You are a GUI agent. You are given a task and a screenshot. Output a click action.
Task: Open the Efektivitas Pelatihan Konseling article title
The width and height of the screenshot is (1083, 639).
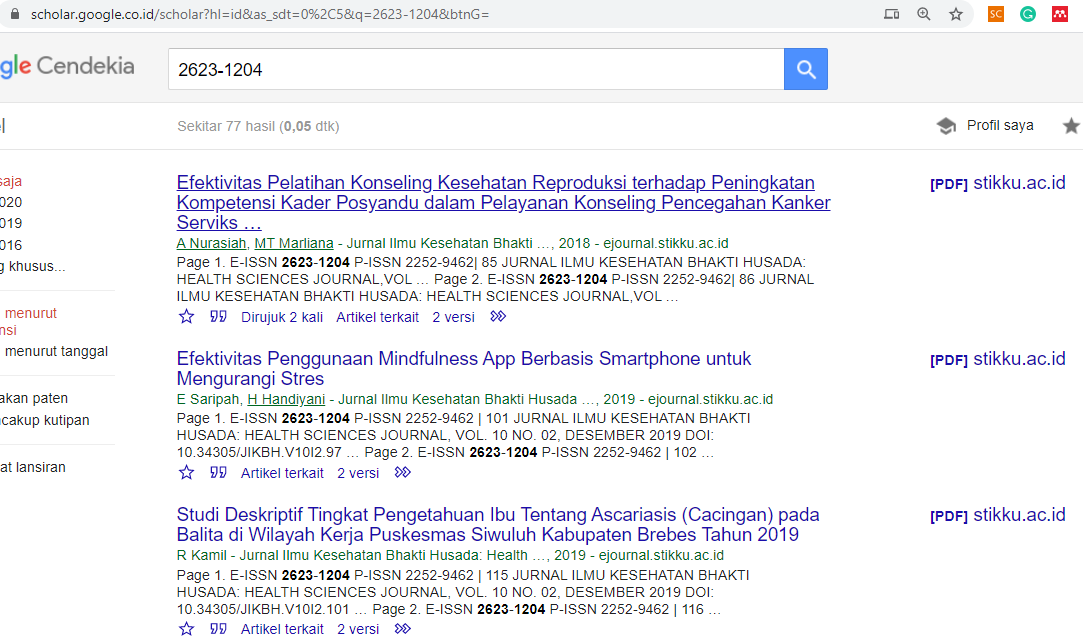[495, 183]
